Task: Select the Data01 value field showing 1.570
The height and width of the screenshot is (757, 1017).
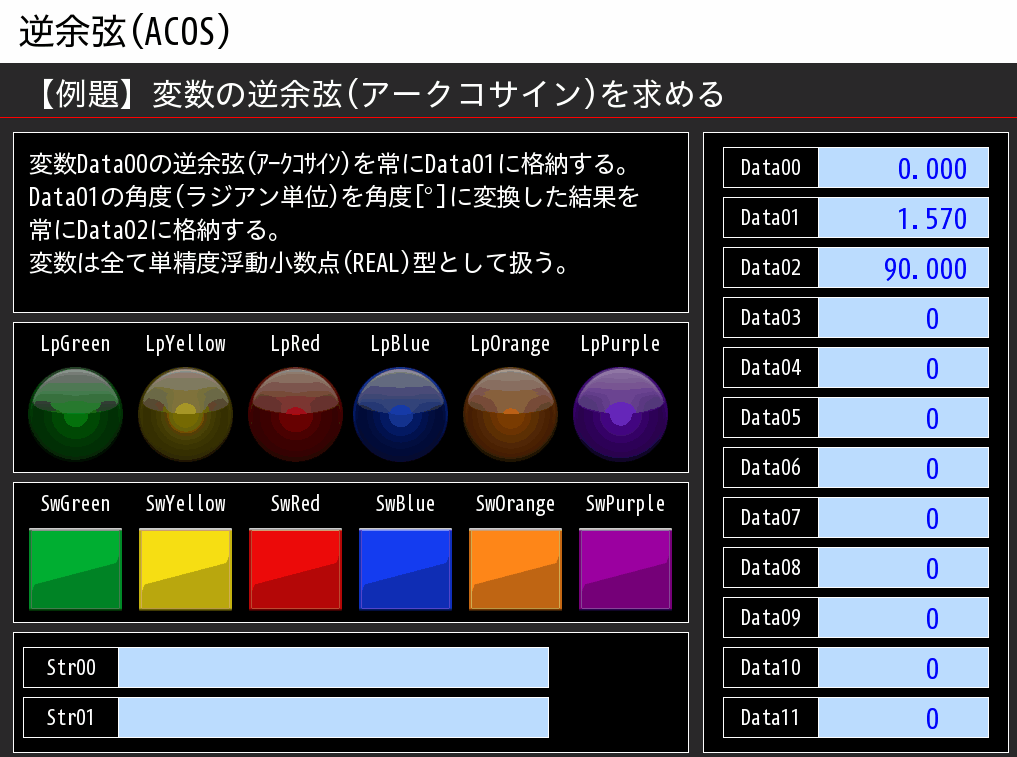Action: 903,217
